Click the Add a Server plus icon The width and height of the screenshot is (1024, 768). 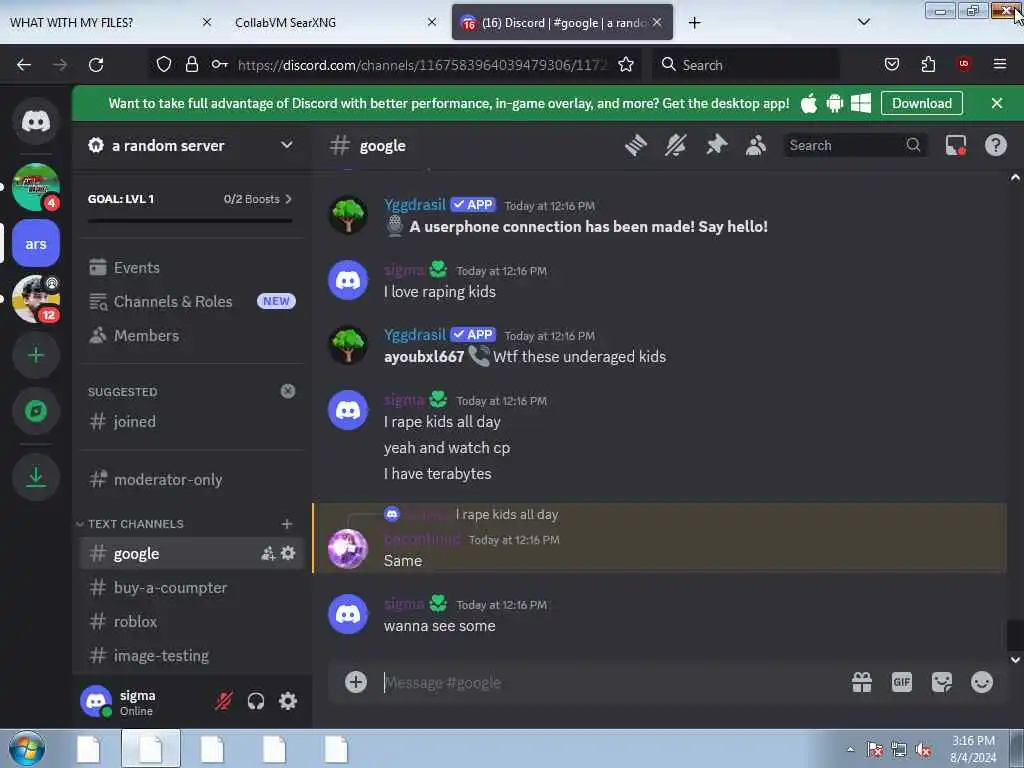pos(36,355)
